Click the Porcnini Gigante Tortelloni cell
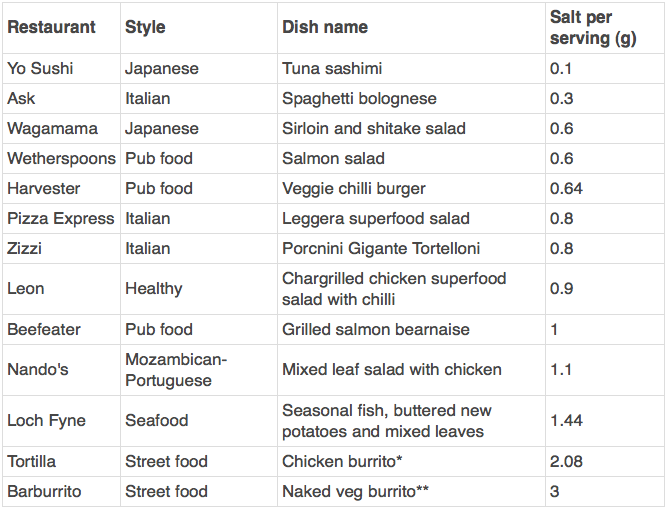The width and height of the screenshot is (668, 510). (411, 248)
